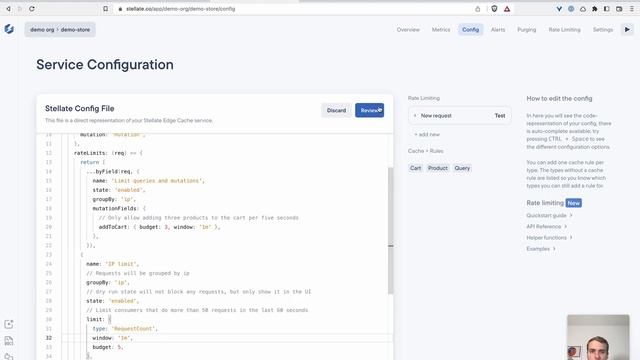Click the line budget: 5

pos(107,347)
